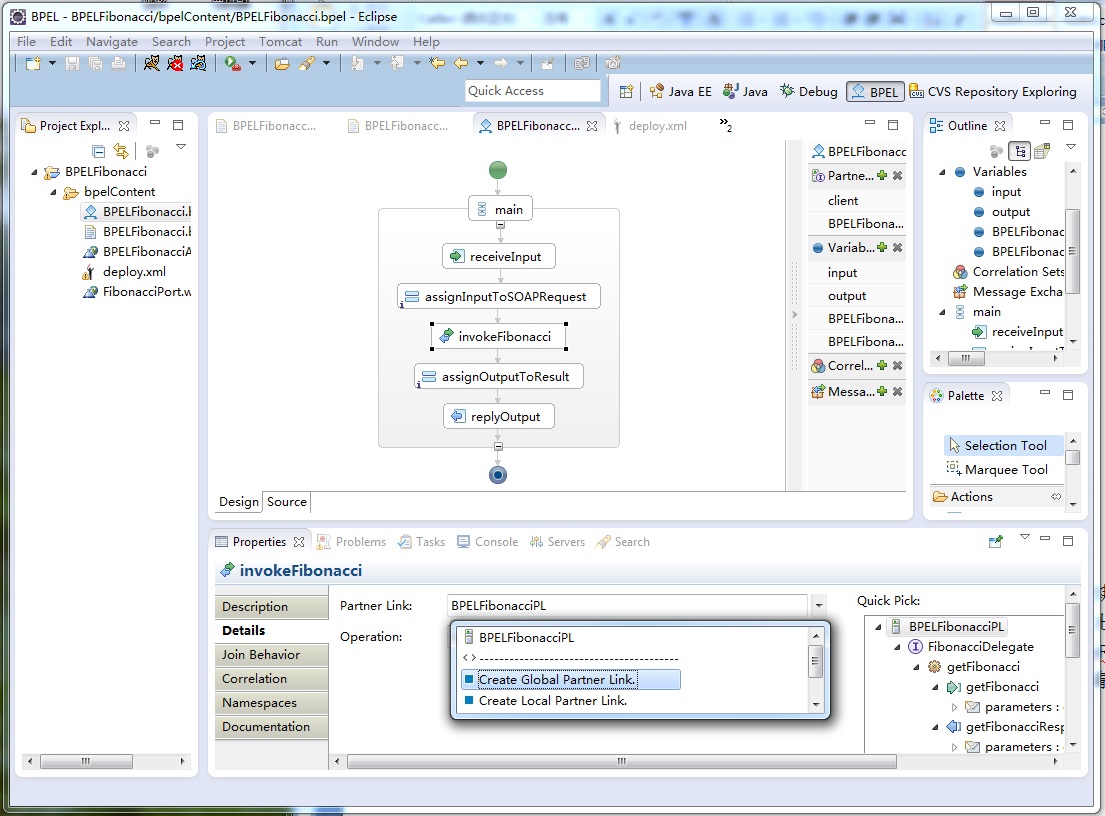The image size is (1105, 816).
Task: Open the Partner Link dropdown arrow
Action: tap(819, 606)
